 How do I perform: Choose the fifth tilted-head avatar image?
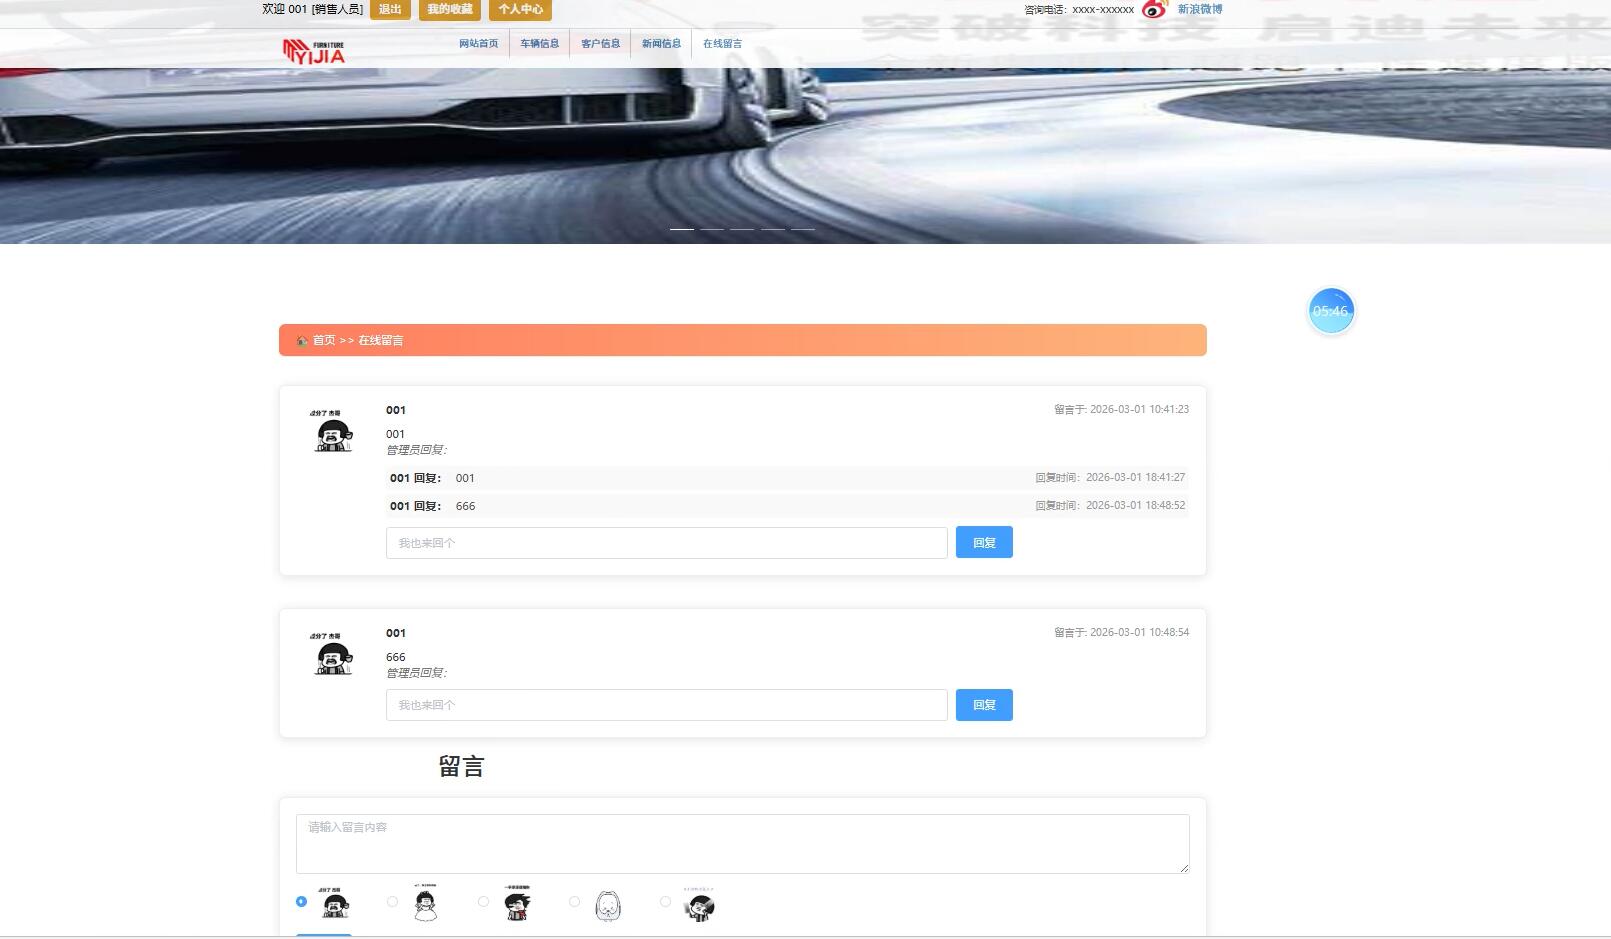tap(699, 903)
